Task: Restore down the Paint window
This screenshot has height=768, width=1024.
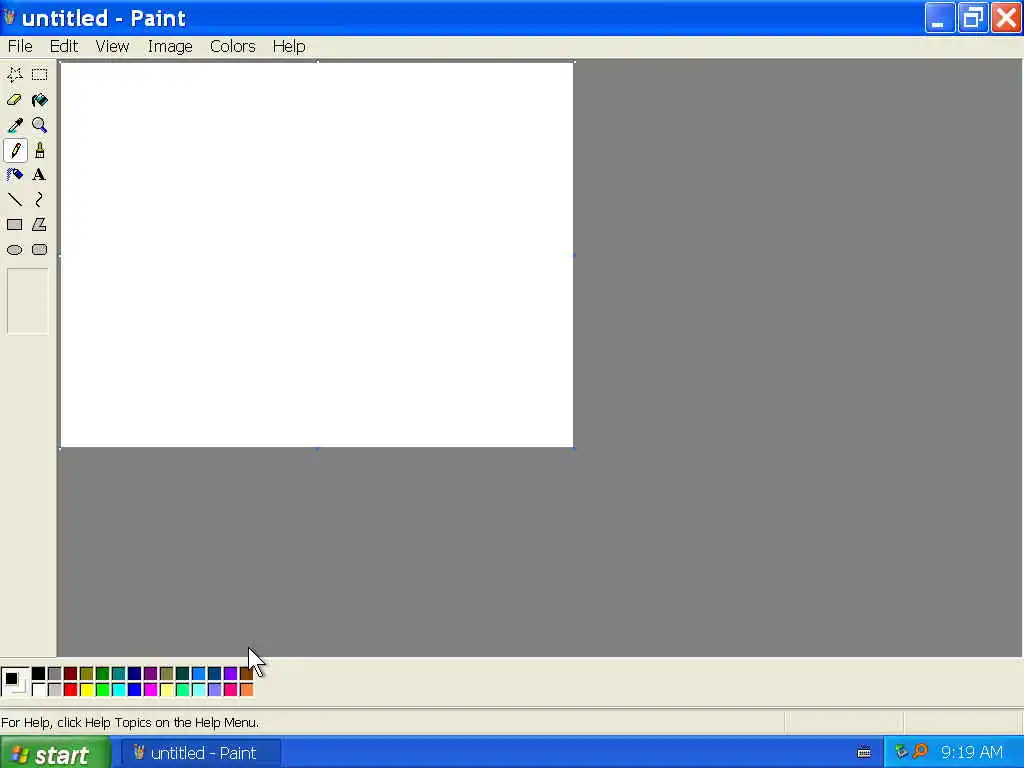Action: [x=972, y=18]
